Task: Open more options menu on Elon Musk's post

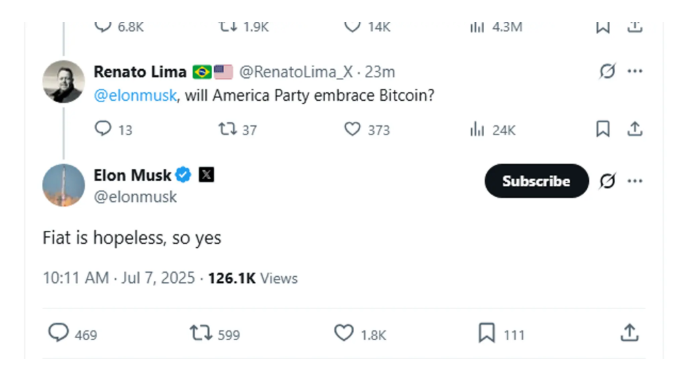Action: (635, 181)
